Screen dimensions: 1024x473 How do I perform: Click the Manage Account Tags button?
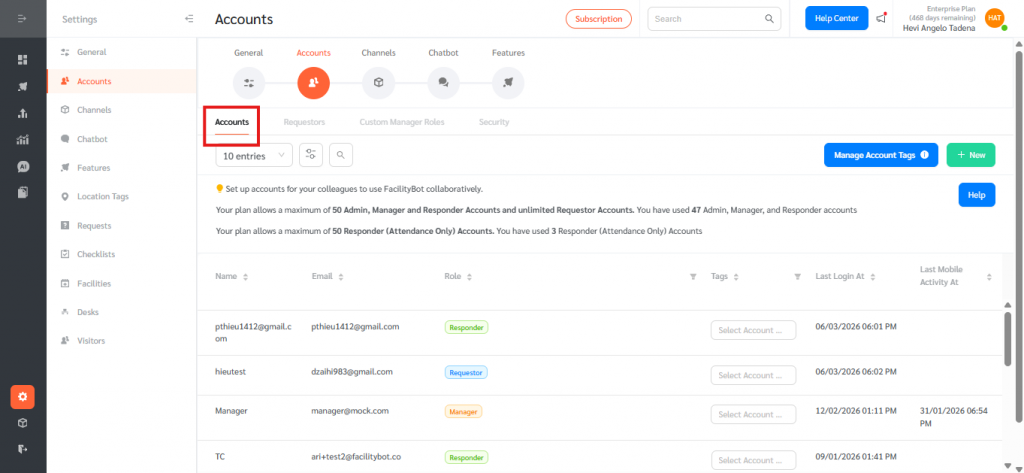pyautogui.click(x=880, y=155)
